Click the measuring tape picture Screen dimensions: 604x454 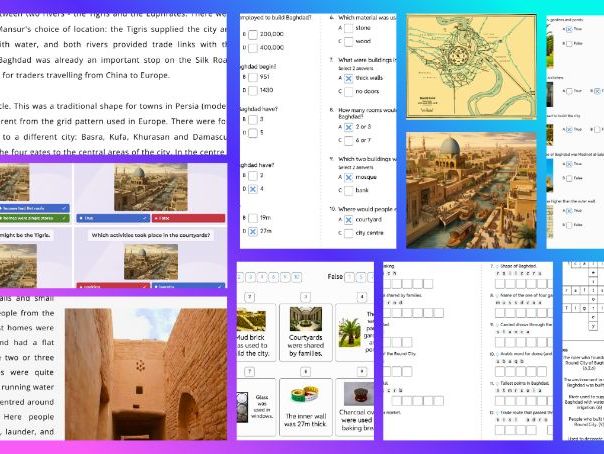coord(305,397)
